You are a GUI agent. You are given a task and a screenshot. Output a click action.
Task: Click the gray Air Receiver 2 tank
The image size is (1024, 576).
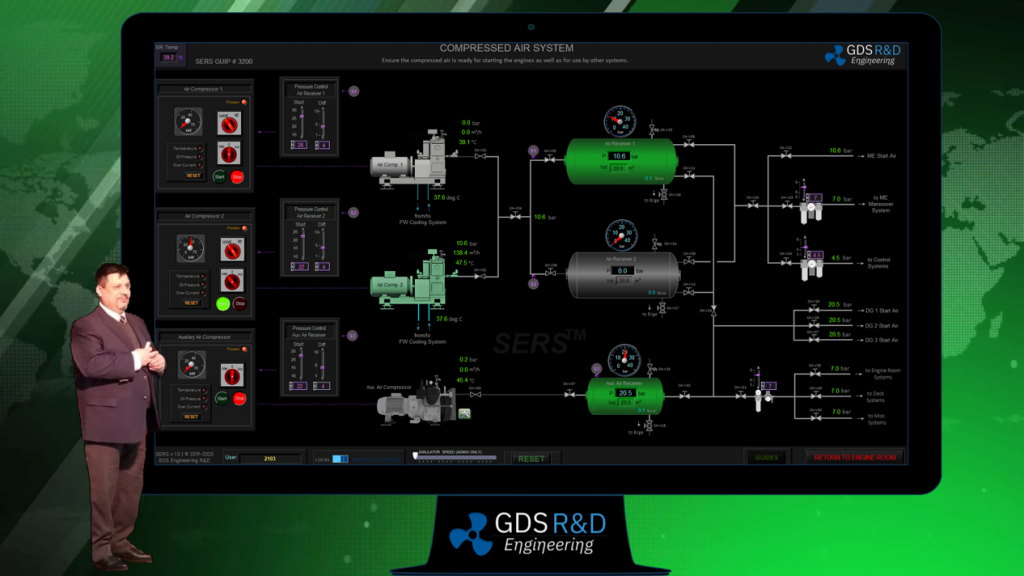pos(619,270)
